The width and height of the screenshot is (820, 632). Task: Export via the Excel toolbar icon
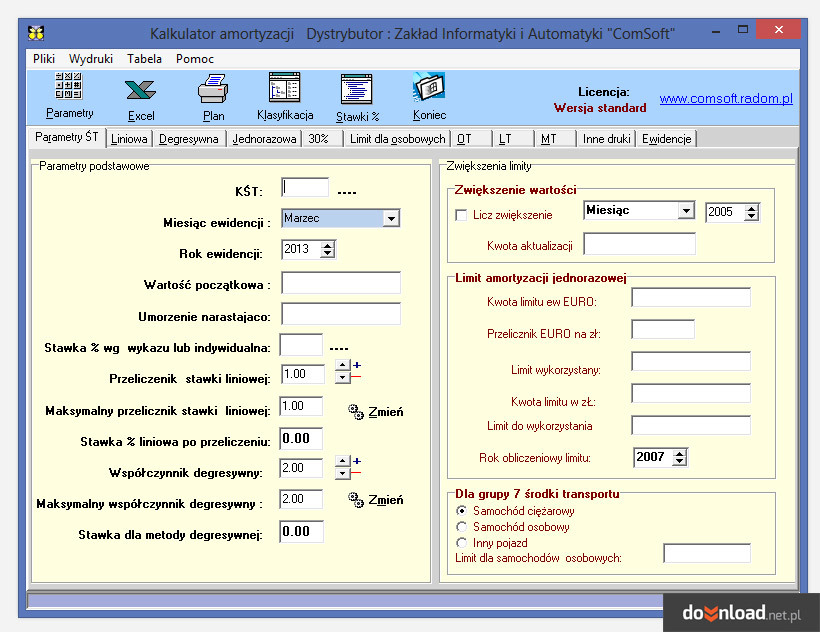point(141,100)
